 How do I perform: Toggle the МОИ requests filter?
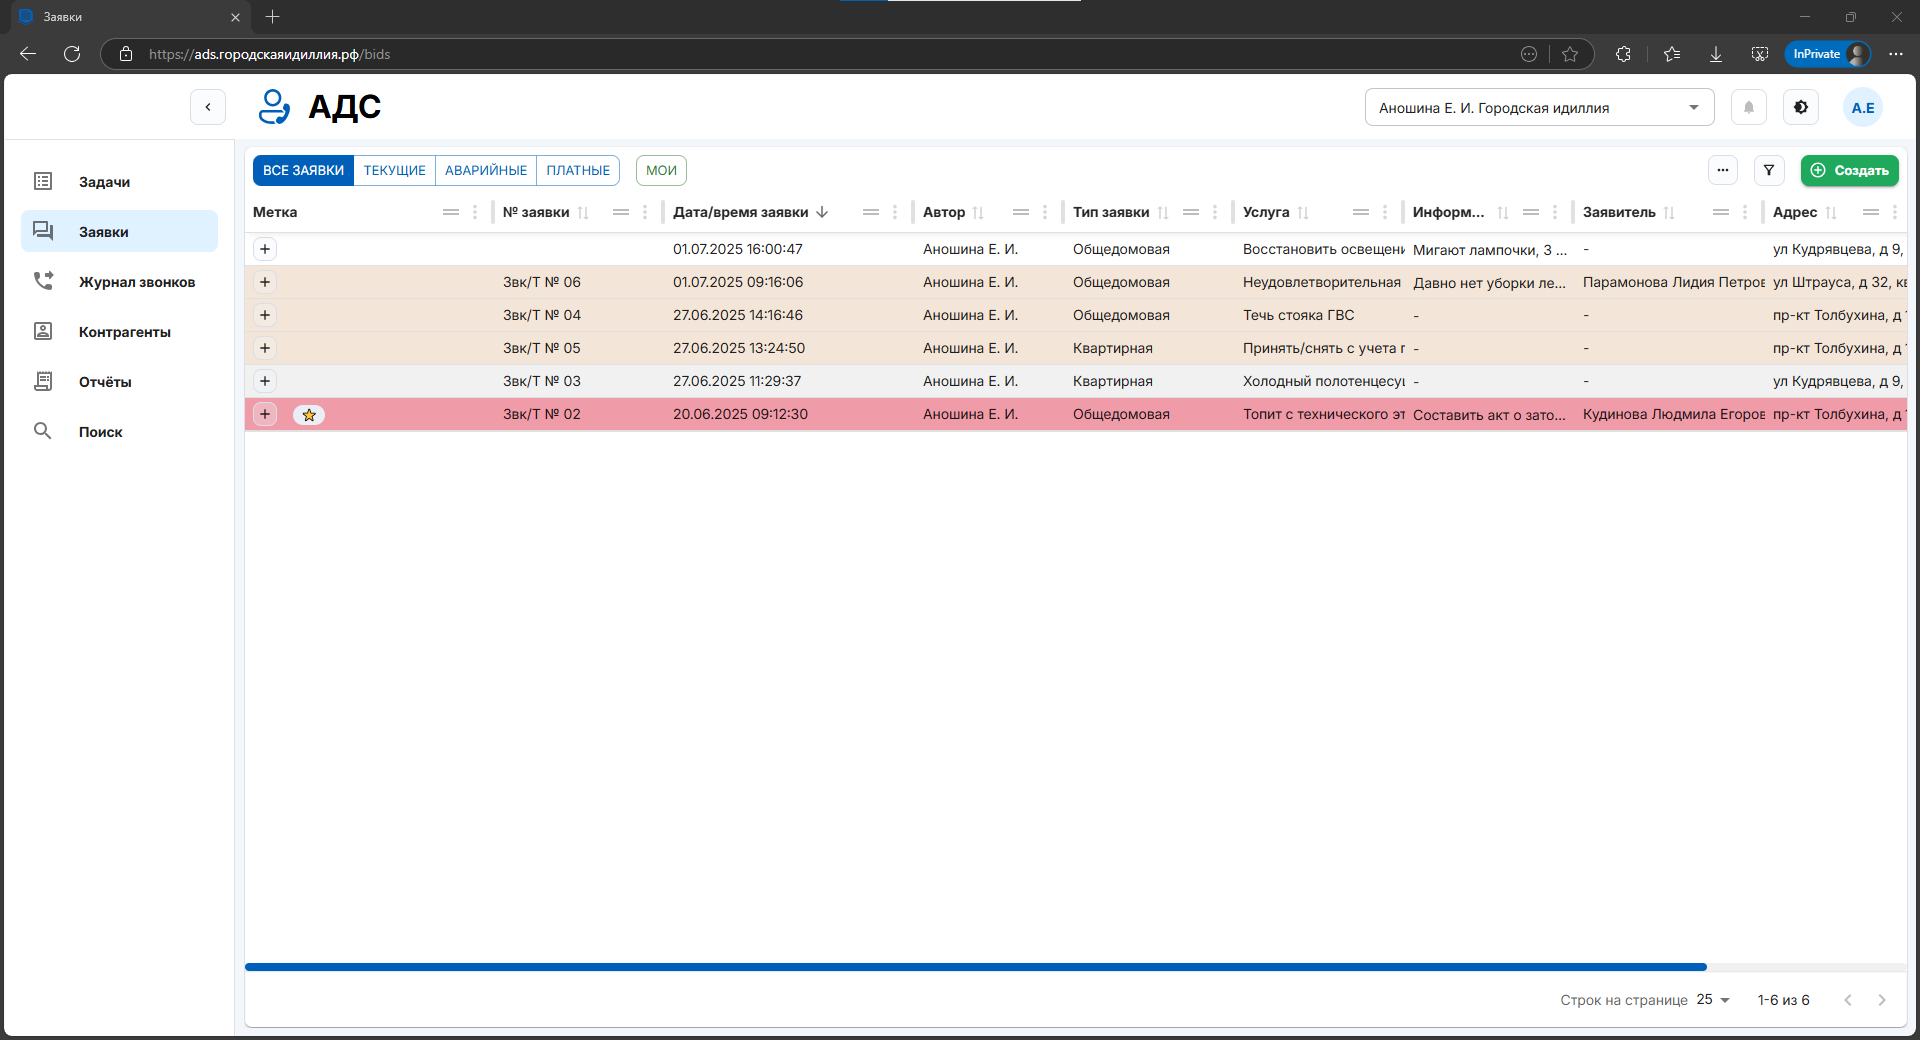click(661, 171)
